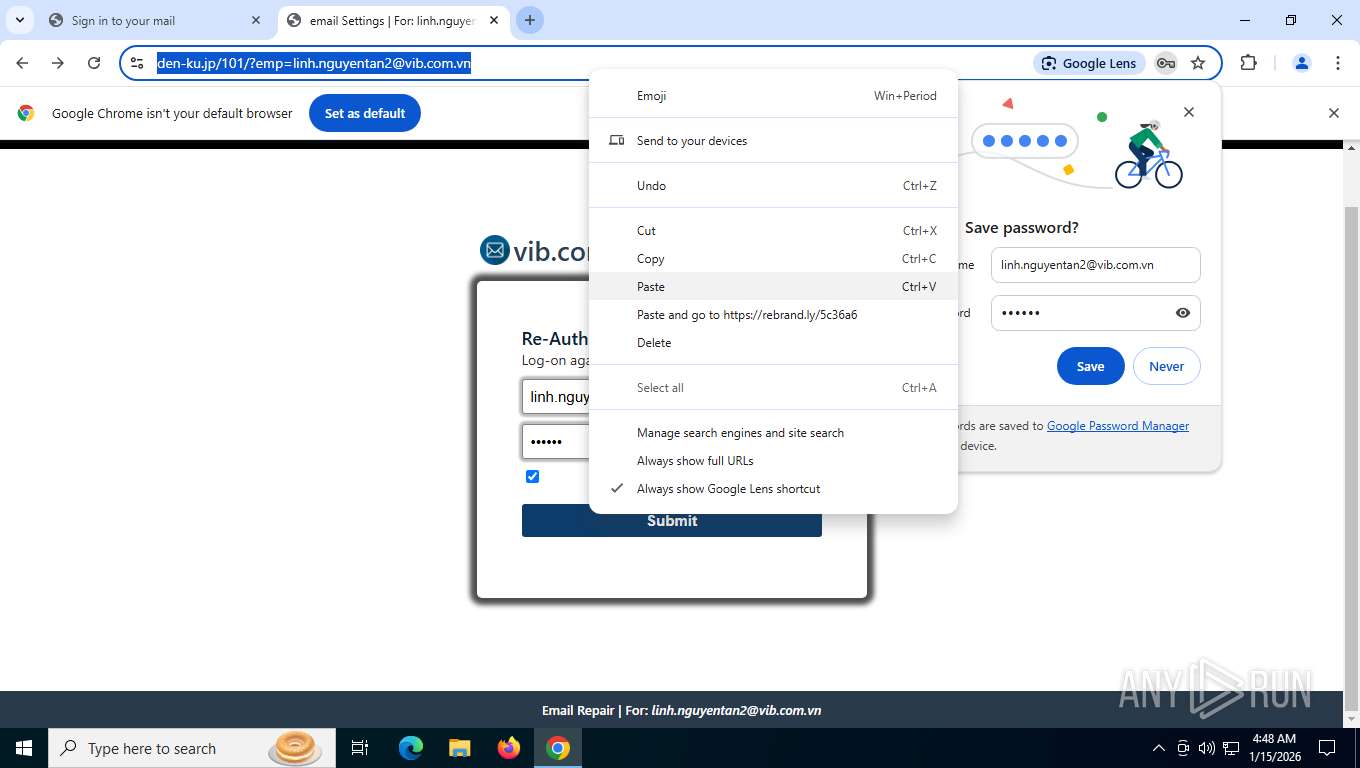Launch Microsoft Edge from the taskbar
Screen dimensions: 1360x768
click(410, 748)
